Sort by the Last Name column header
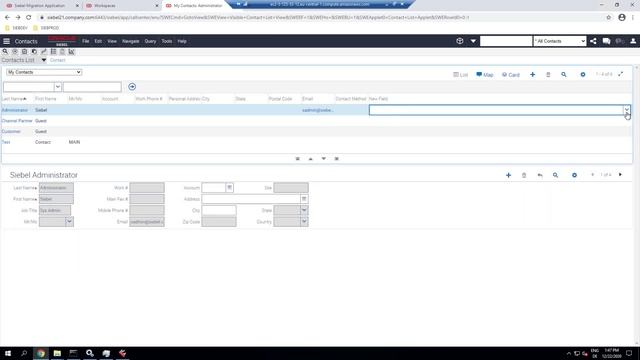Viewport: 640px width, 360px height. pos(14,99)
